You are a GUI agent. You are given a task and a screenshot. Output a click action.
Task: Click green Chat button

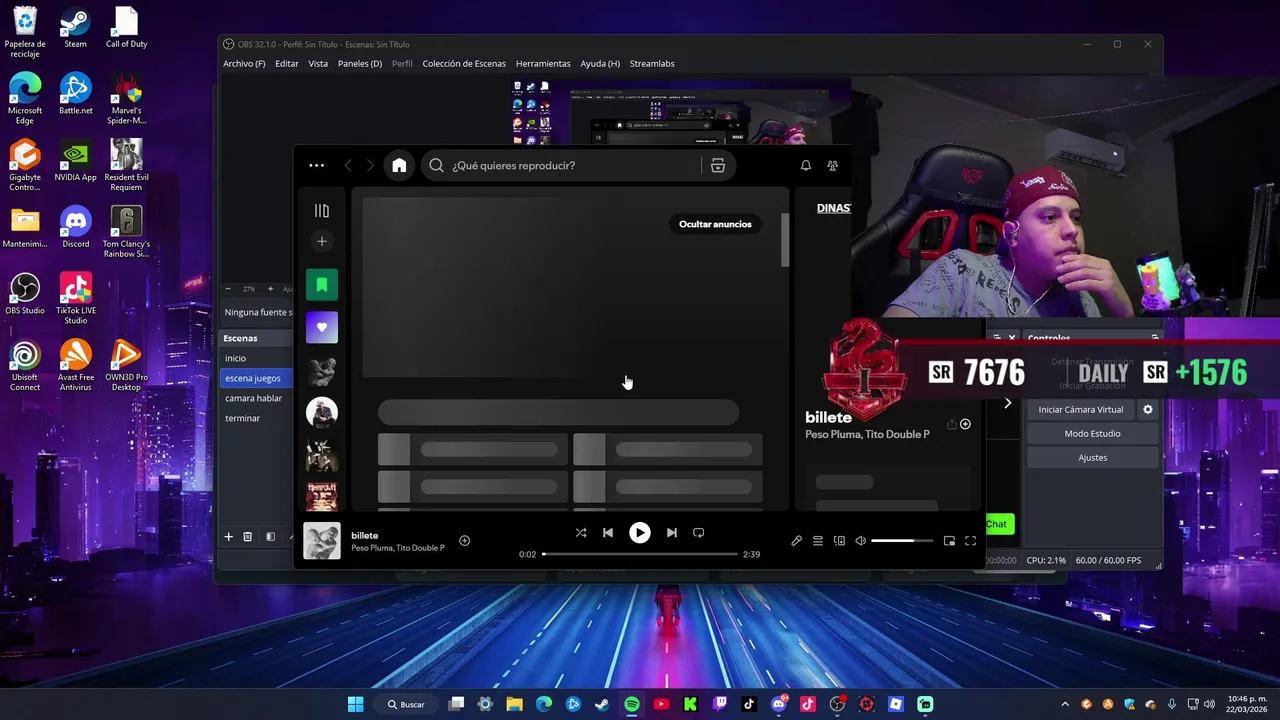tap(999, 524)
